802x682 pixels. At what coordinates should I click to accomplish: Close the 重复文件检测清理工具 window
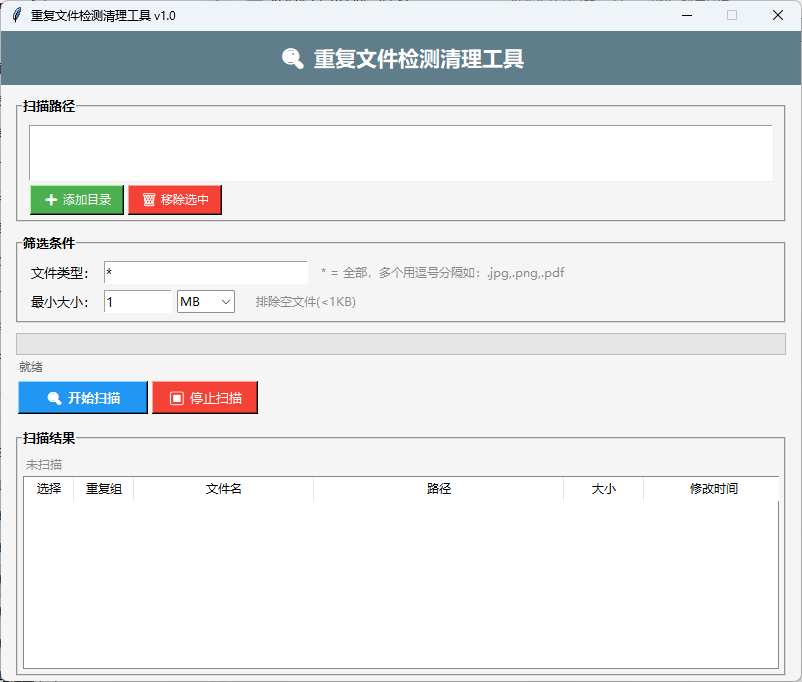(x=777, y=15)
